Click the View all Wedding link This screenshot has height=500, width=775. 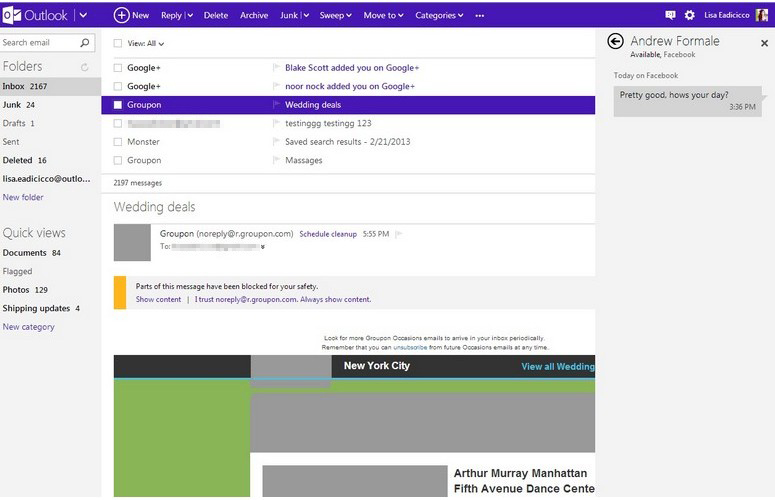[558, 366]
